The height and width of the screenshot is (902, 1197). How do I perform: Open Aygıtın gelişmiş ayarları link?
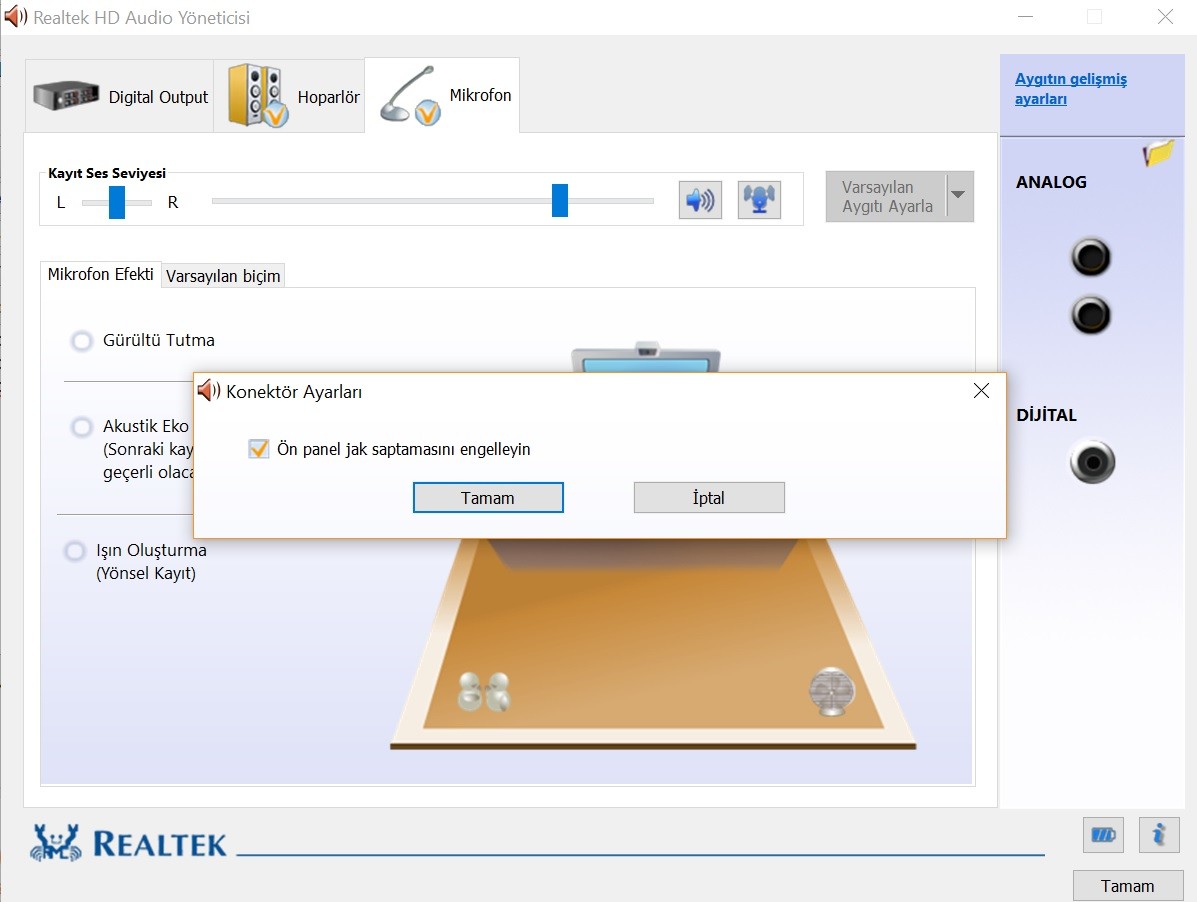[1070, 89]
